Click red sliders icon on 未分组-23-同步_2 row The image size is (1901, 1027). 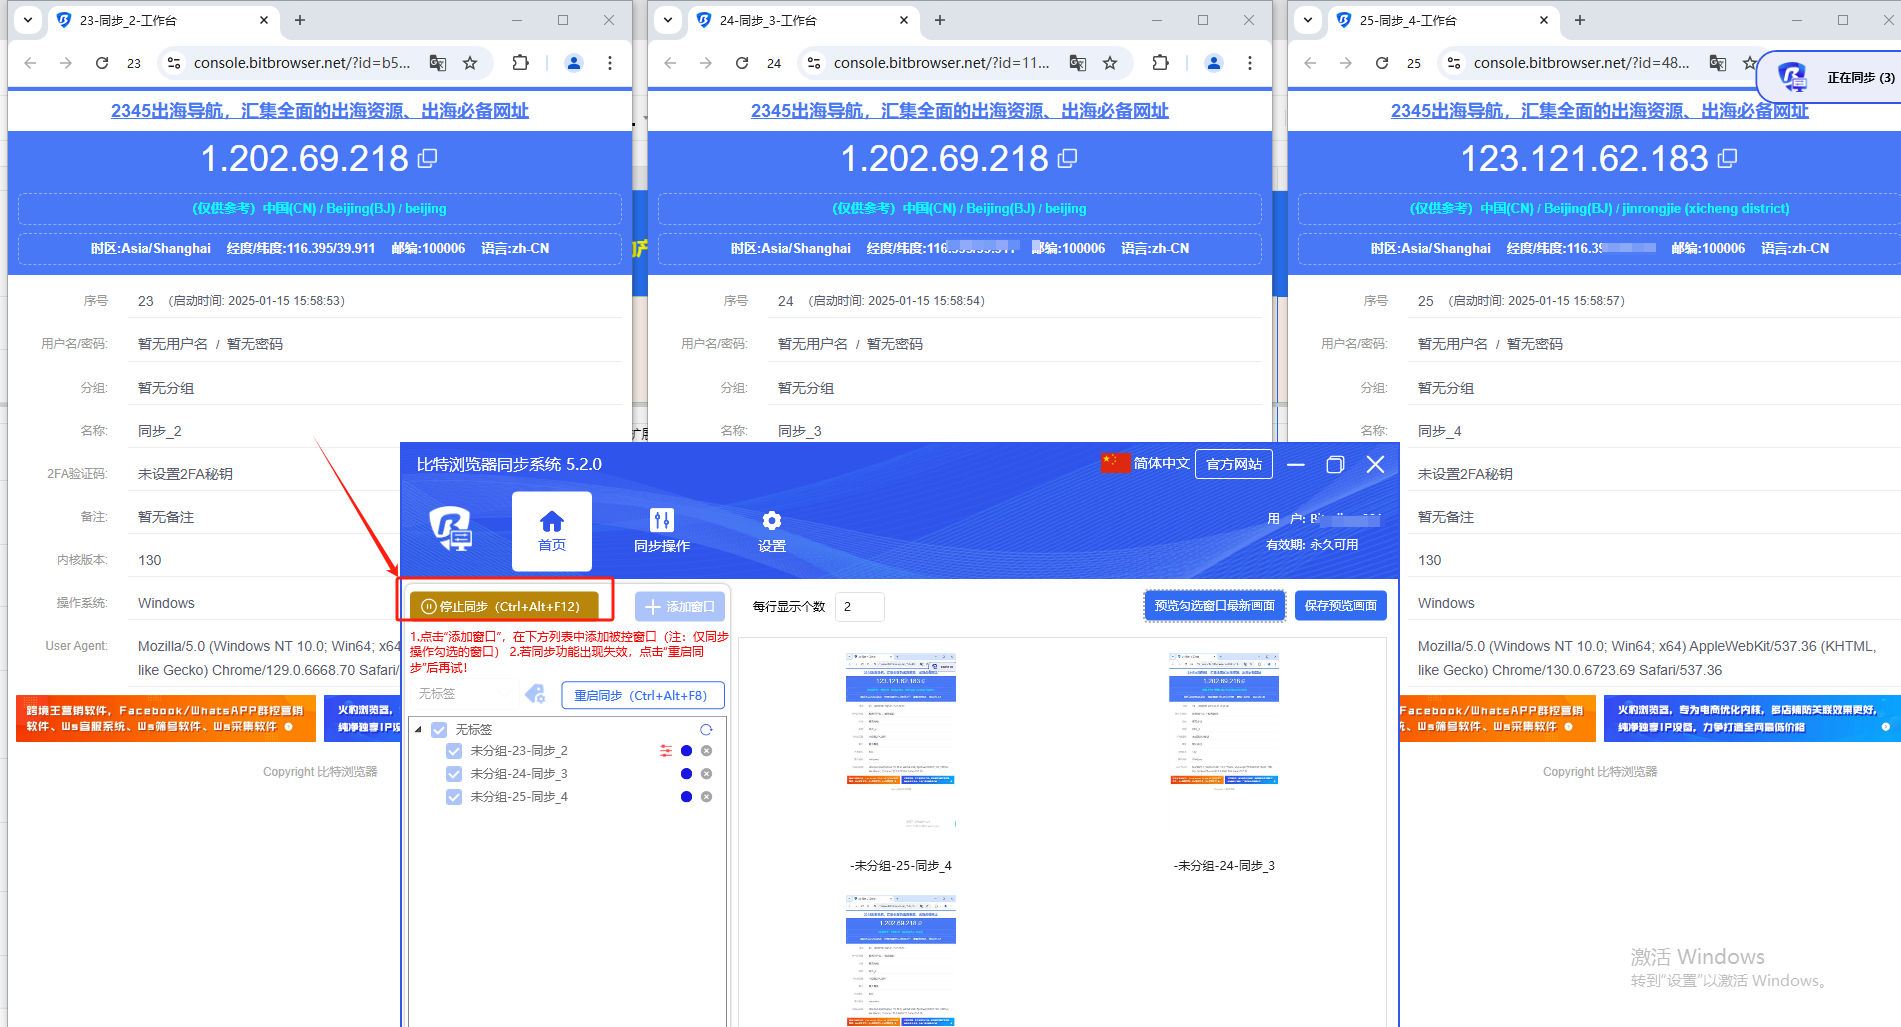(x=666, y=751)
